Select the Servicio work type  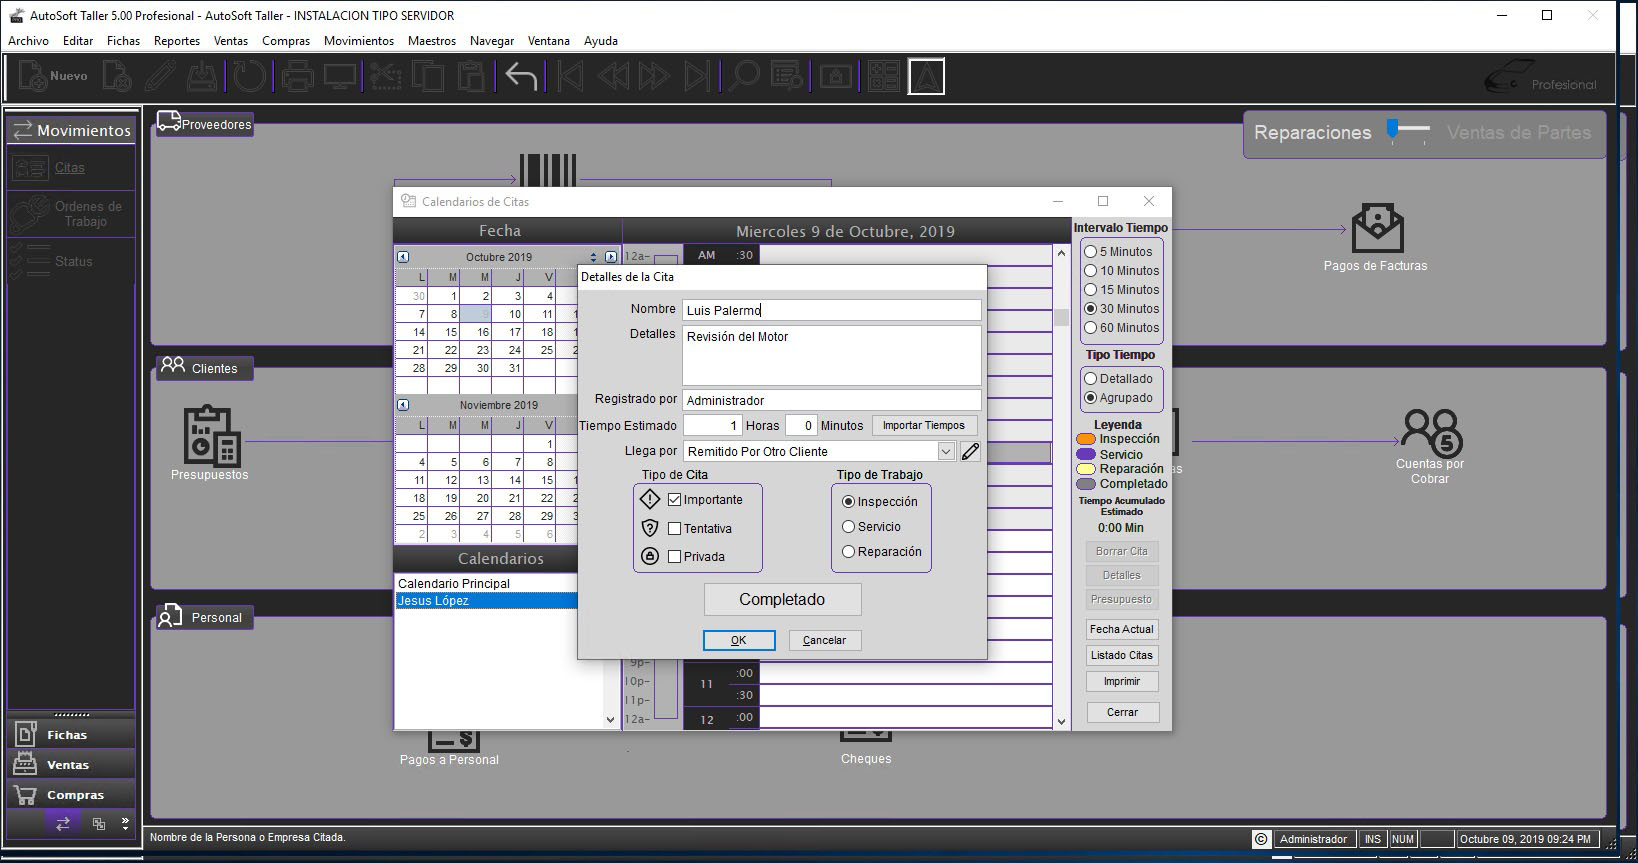(x=848, y=526)
